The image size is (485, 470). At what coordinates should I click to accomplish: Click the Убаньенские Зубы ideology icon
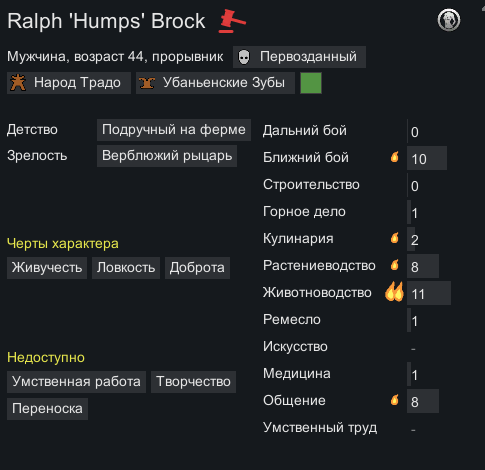click(147, 83)
